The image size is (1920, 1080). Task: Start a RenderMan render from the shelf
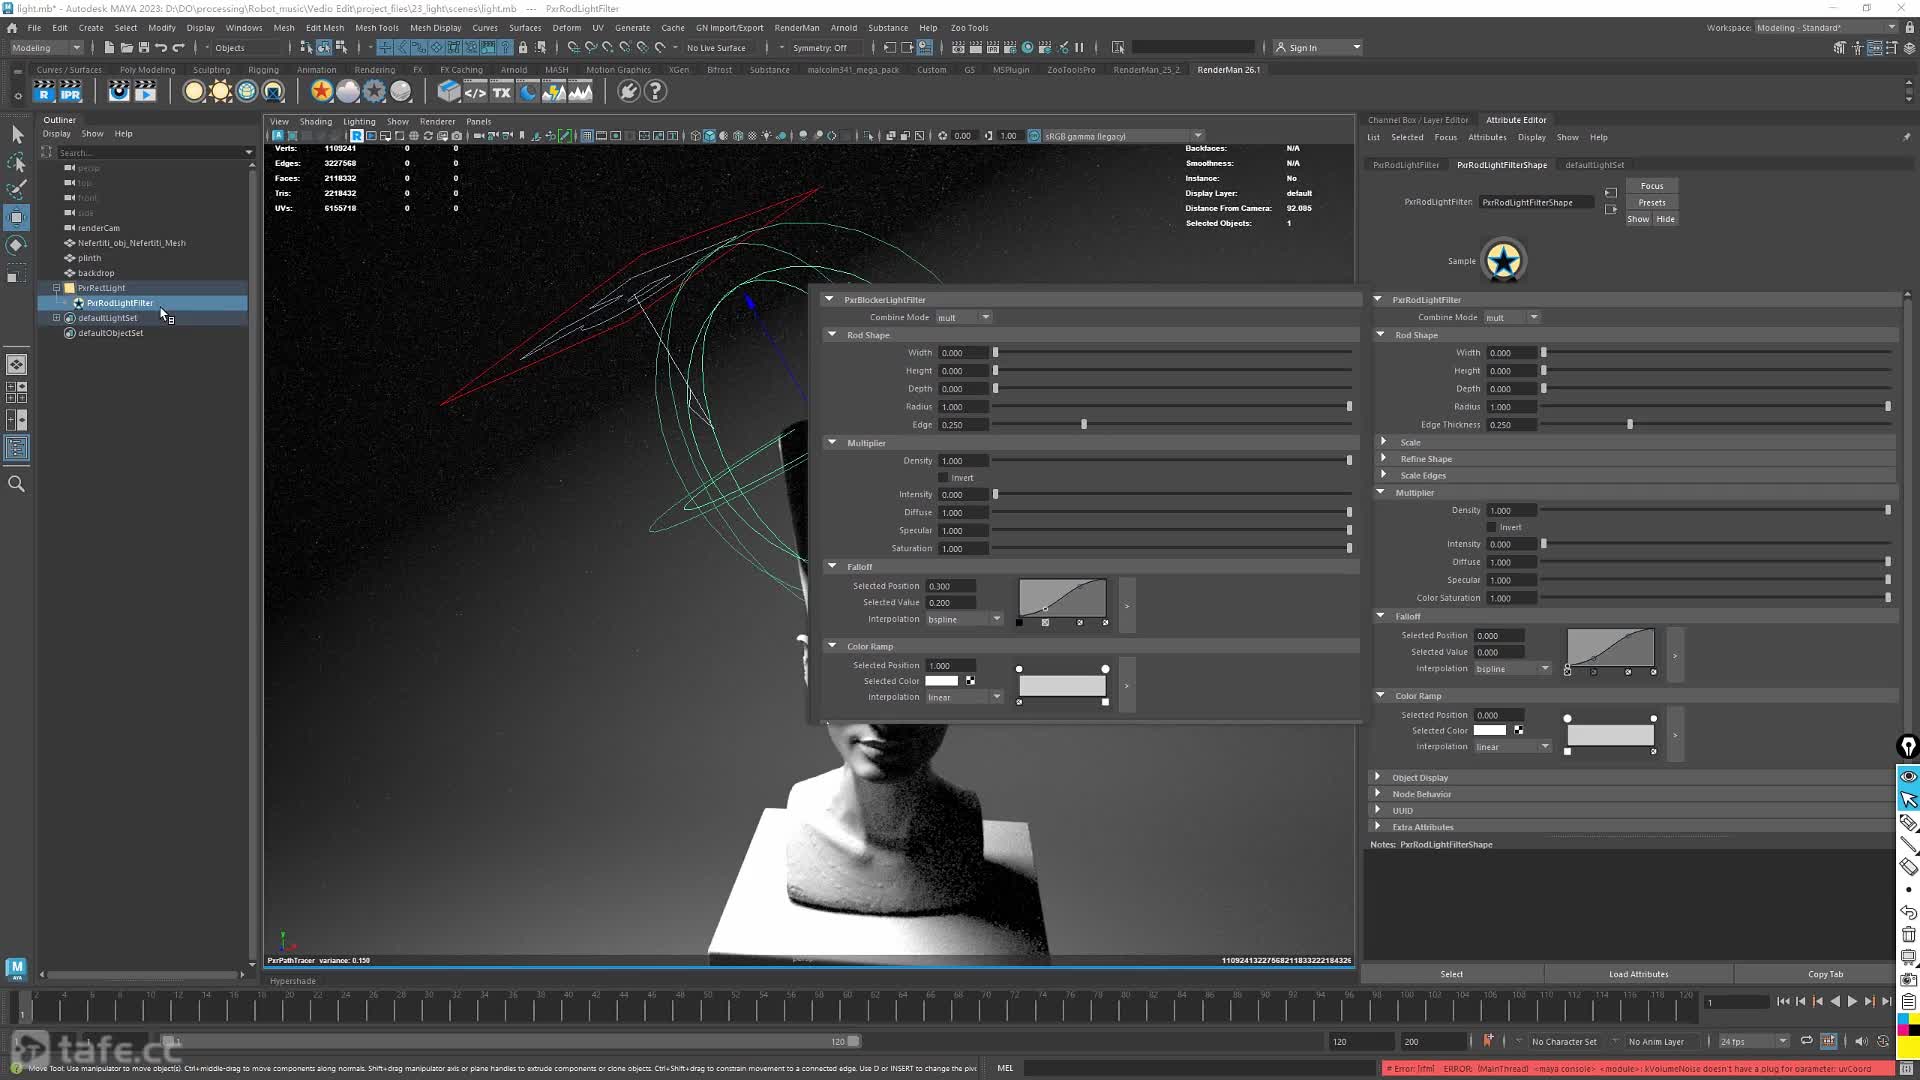44,92
